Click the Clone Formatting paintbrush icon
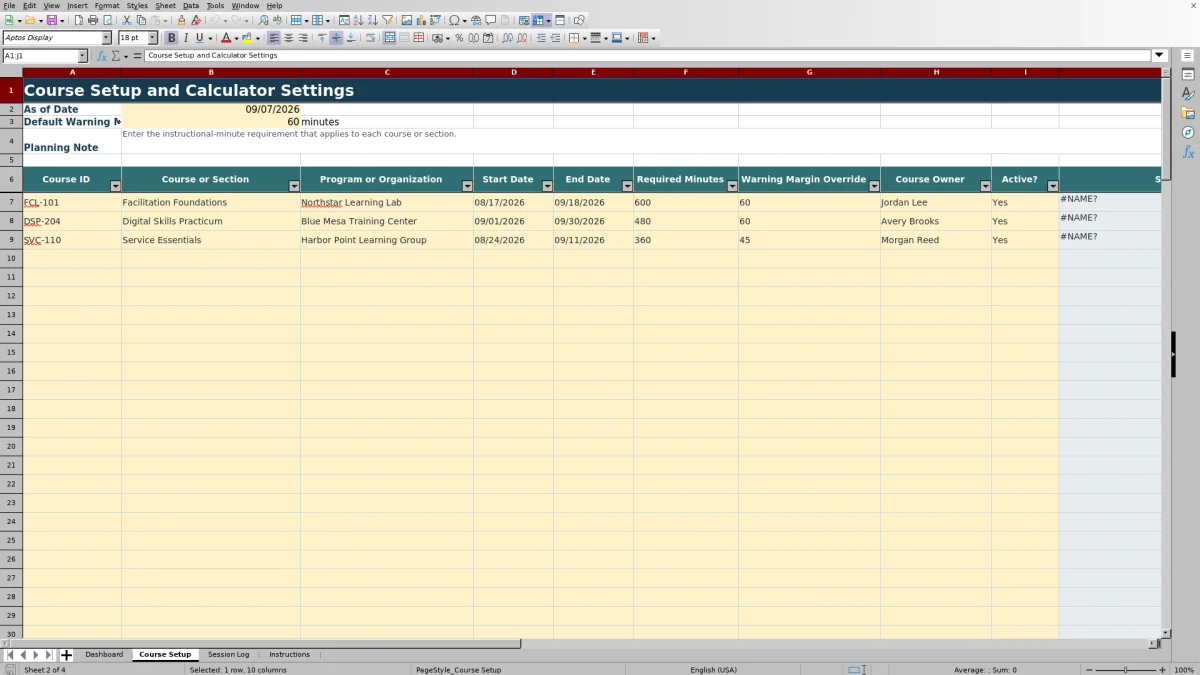1200x675 pixels. pyautogui.click(x=181, y=20)
